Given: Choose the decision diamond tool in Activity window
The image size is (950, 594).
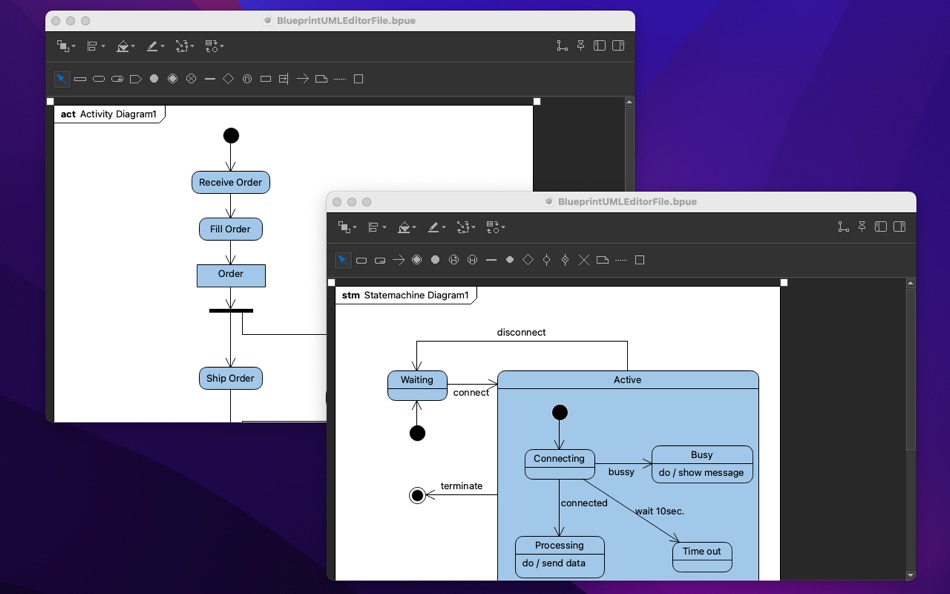Looking at the screenshot, I should pyautogui.click(x=228, y=79).
